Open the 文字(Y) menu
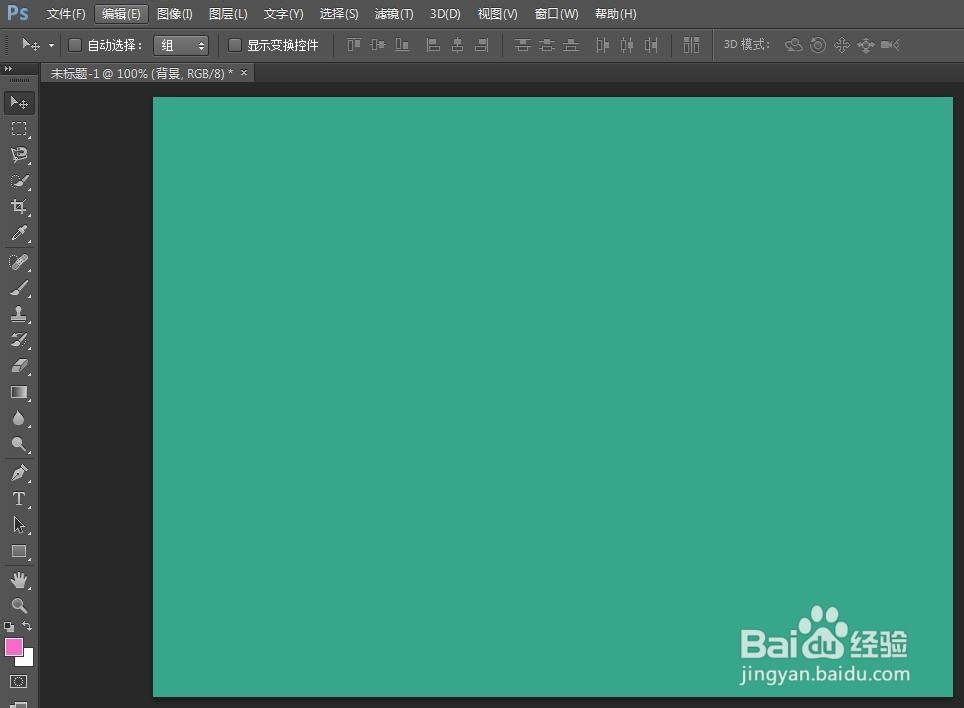The image size is (964, 708). pos(283,14)
